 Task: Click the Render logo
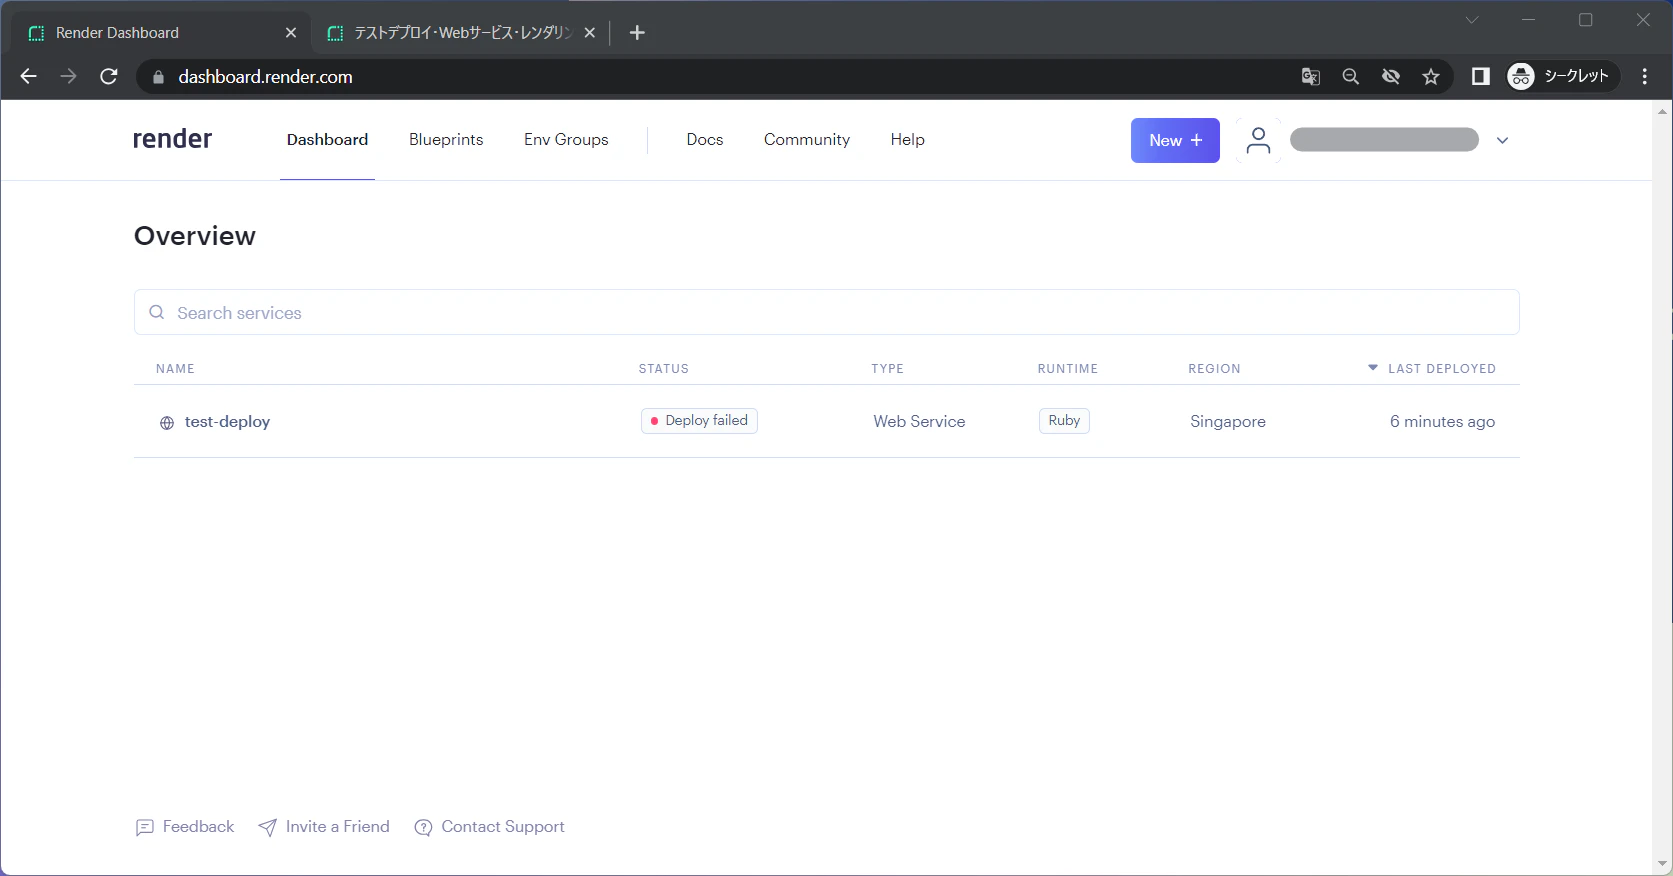point(172,139)
